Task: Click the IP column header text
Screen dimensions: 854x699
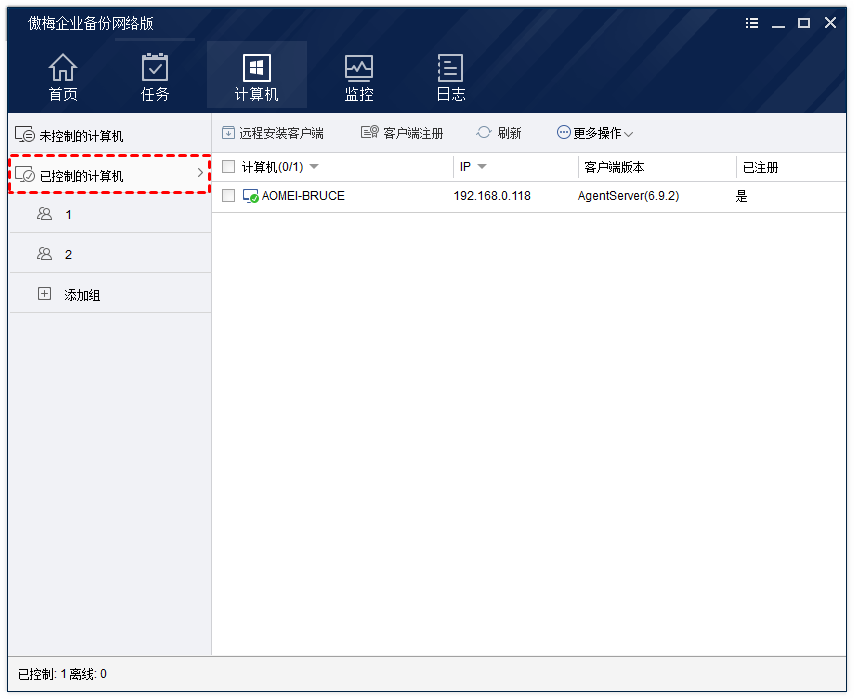Action: pos(465,167)
